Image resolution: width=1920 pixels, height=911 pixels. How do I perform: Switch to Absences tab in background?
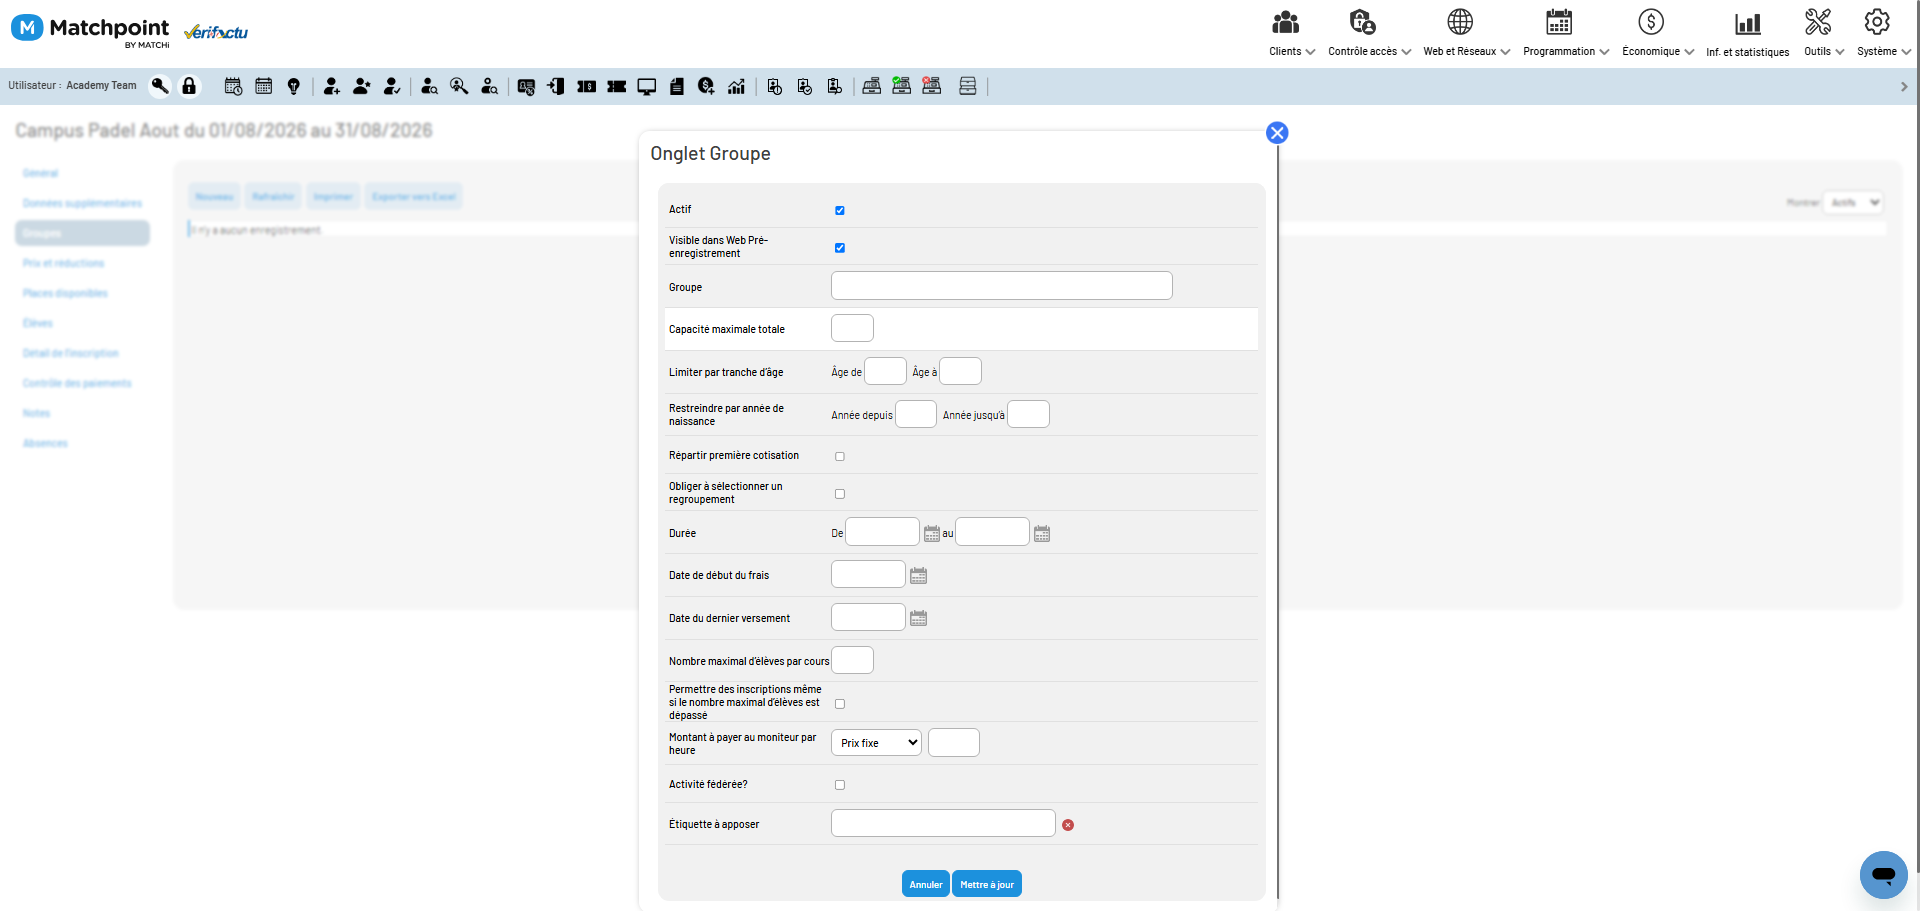pos(45,444)
